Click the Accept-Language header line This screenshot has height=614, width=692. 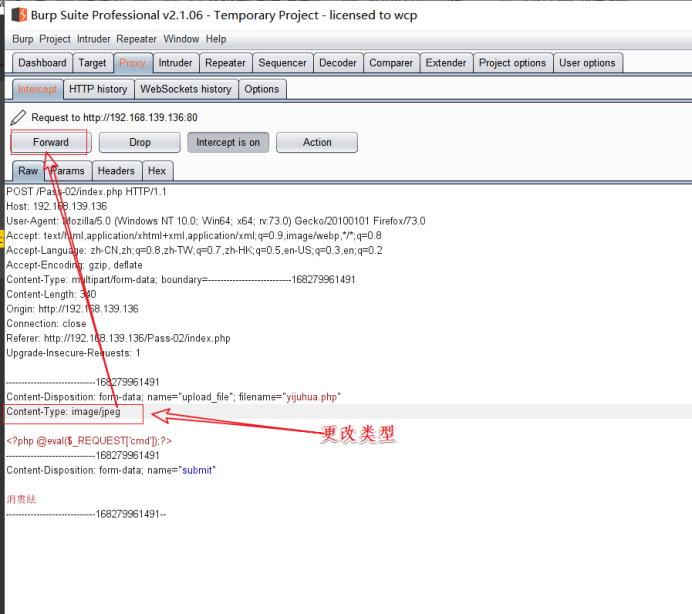pyautogui.click(x=194, y=250)
